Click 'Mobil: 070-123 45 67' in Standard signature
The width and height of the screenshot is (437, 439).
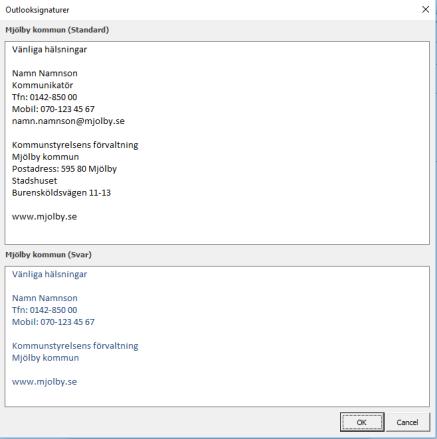coord(53,109)
